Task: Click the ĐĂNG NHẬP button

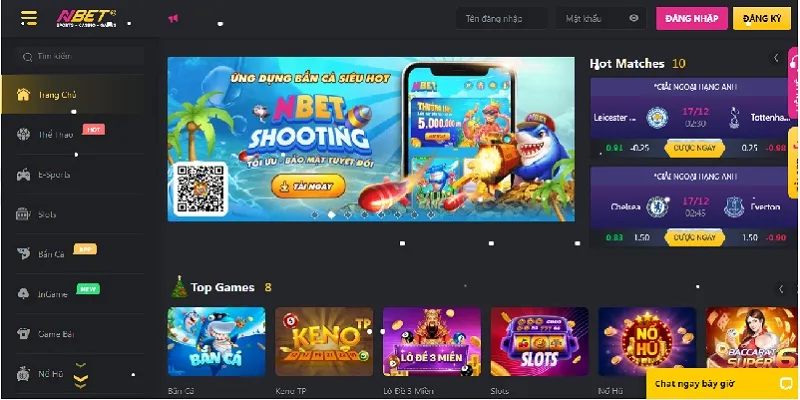Action: [x=692, y=18]
